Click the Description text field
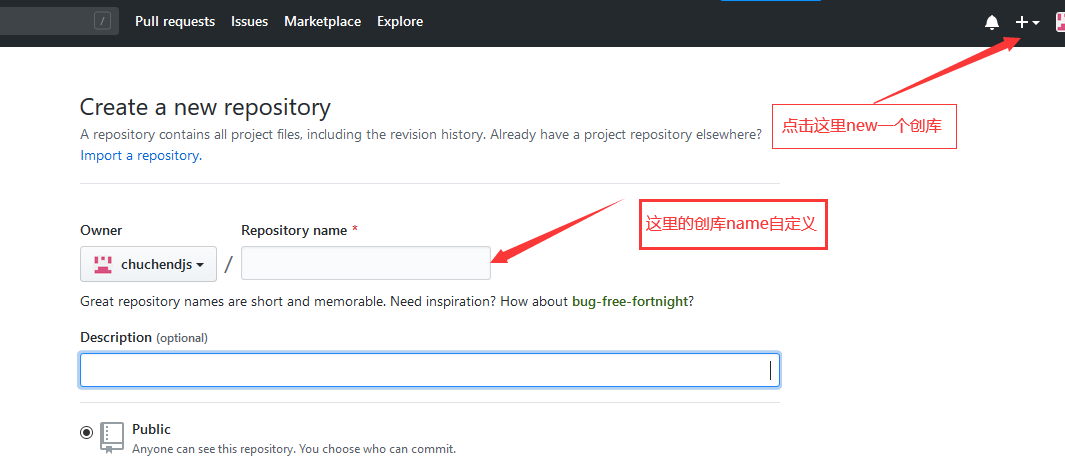Image resolution: width=1065 pixels, height=467 pixels. (430, 370)
